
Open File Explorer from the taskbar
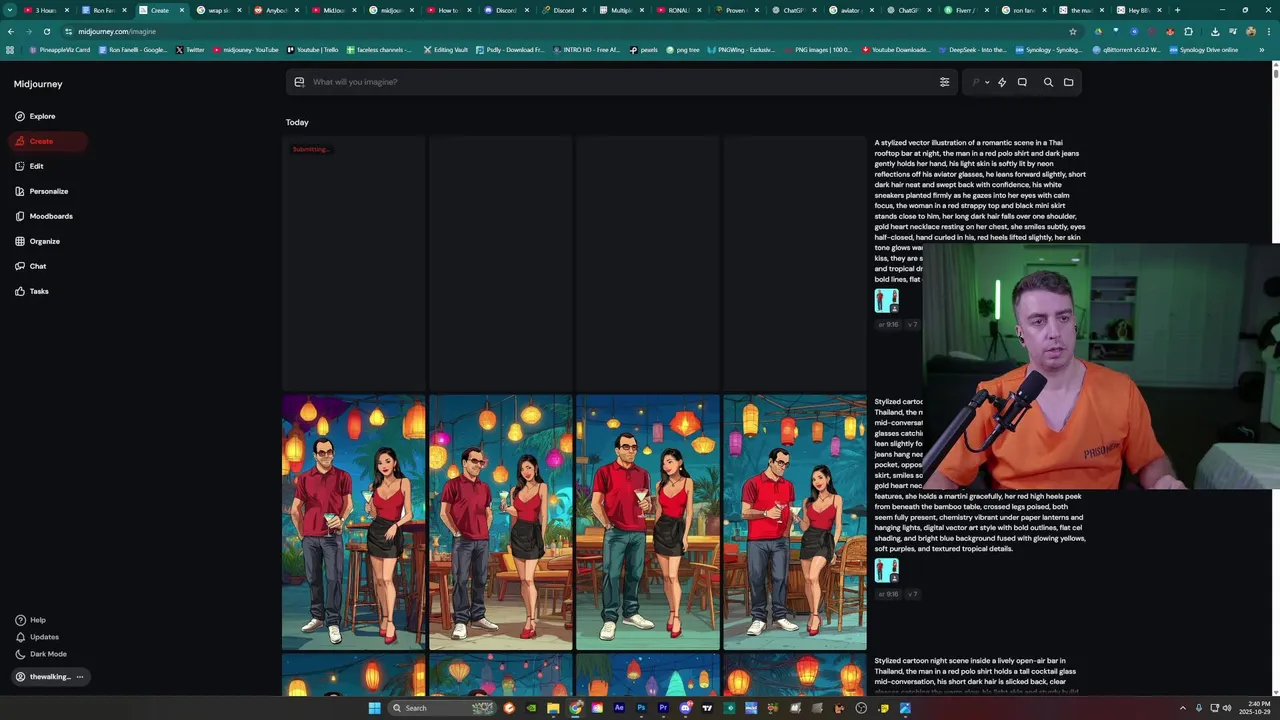click(553, 708)
